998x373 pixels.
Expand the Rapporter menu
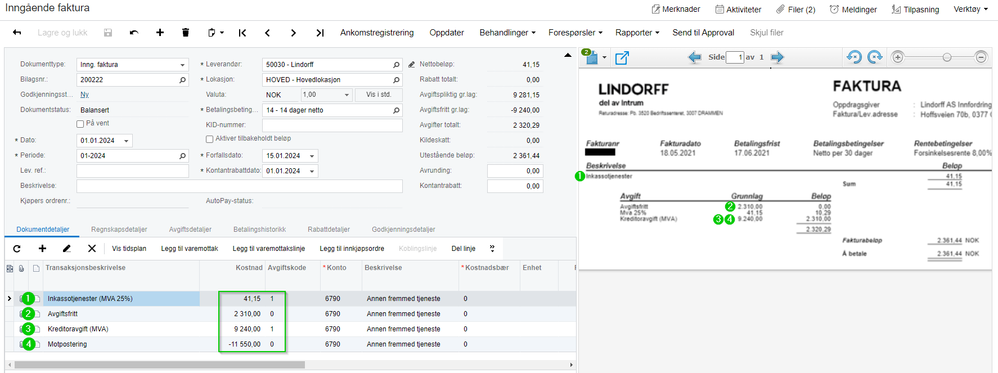[x=637, y=32]
